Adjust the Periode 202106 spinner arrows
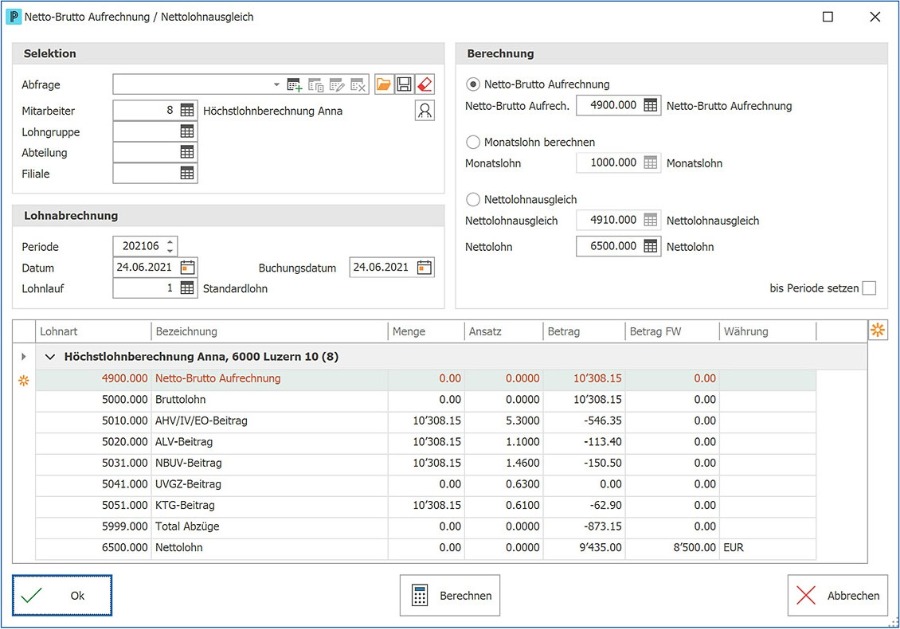 pos(170,246)
